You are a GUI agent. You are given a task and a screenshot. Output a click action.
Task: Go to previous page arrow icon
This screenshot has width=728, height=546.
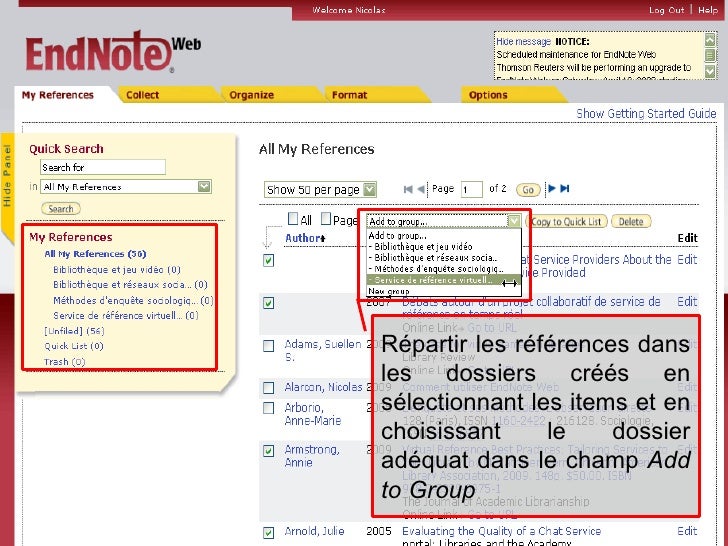pyautogui.click(x=421, y=189)
